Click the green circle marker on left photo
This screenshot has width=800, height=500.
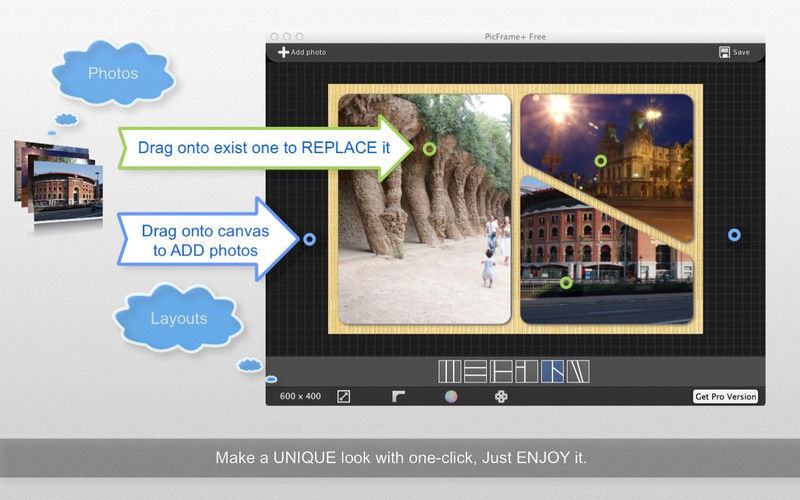[x=429, y=148]
